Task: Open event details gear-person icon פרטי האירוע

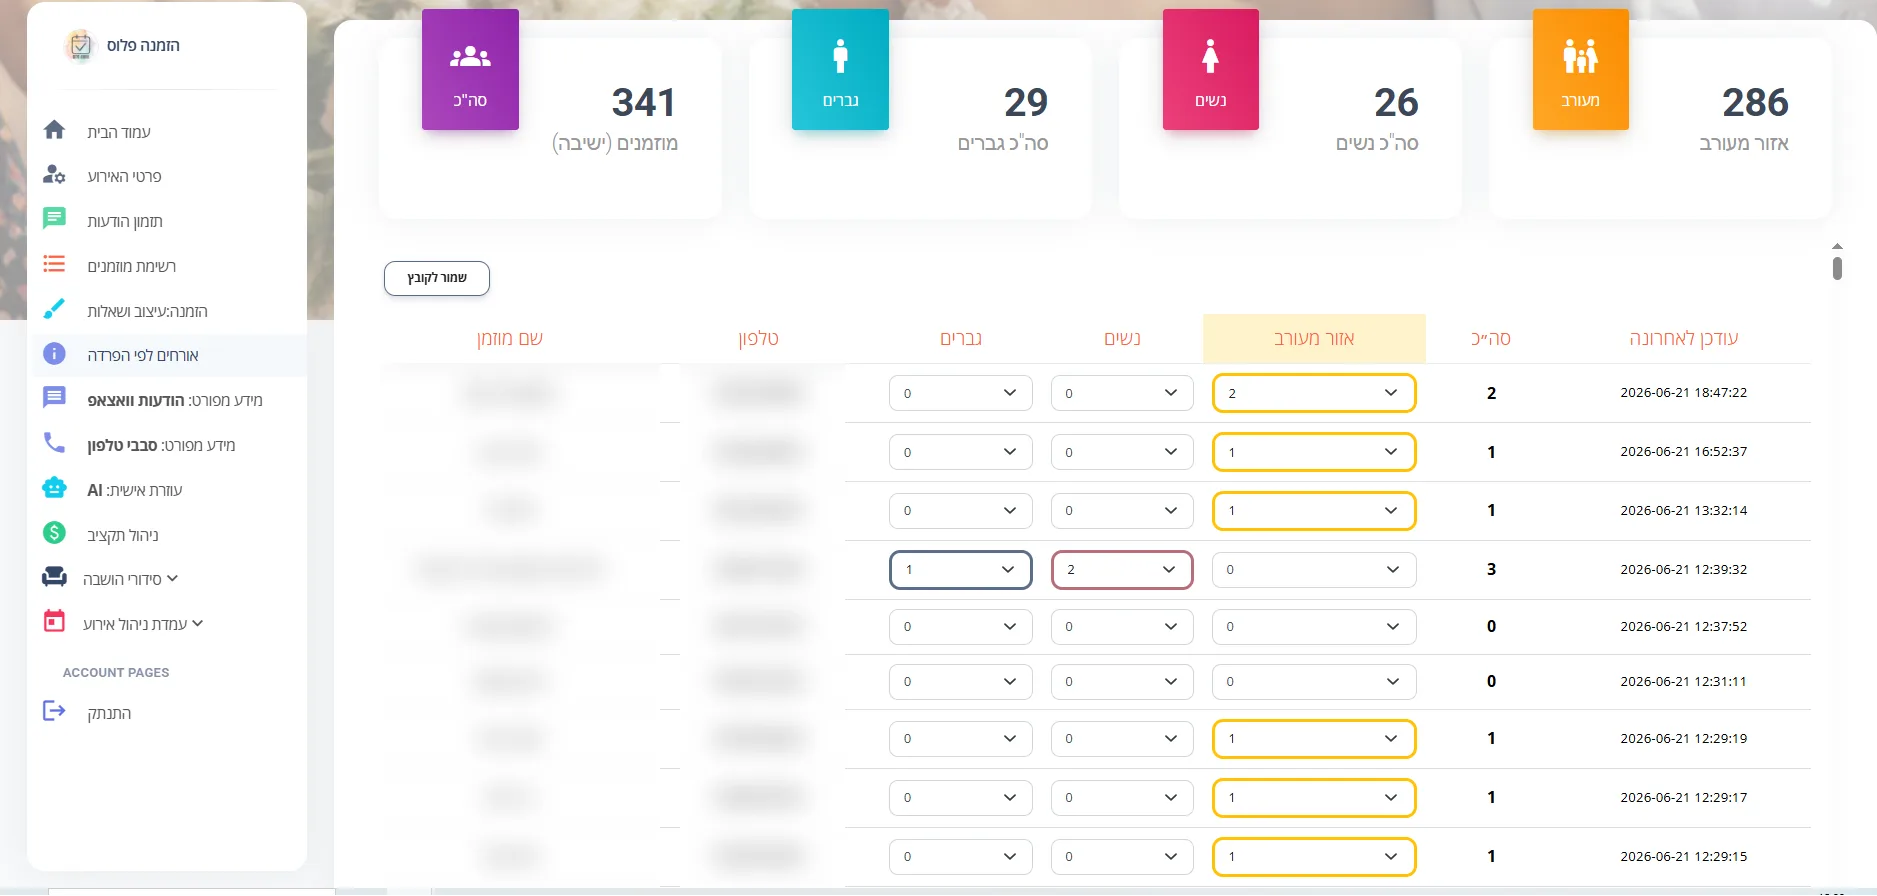Action: point(54,175)
